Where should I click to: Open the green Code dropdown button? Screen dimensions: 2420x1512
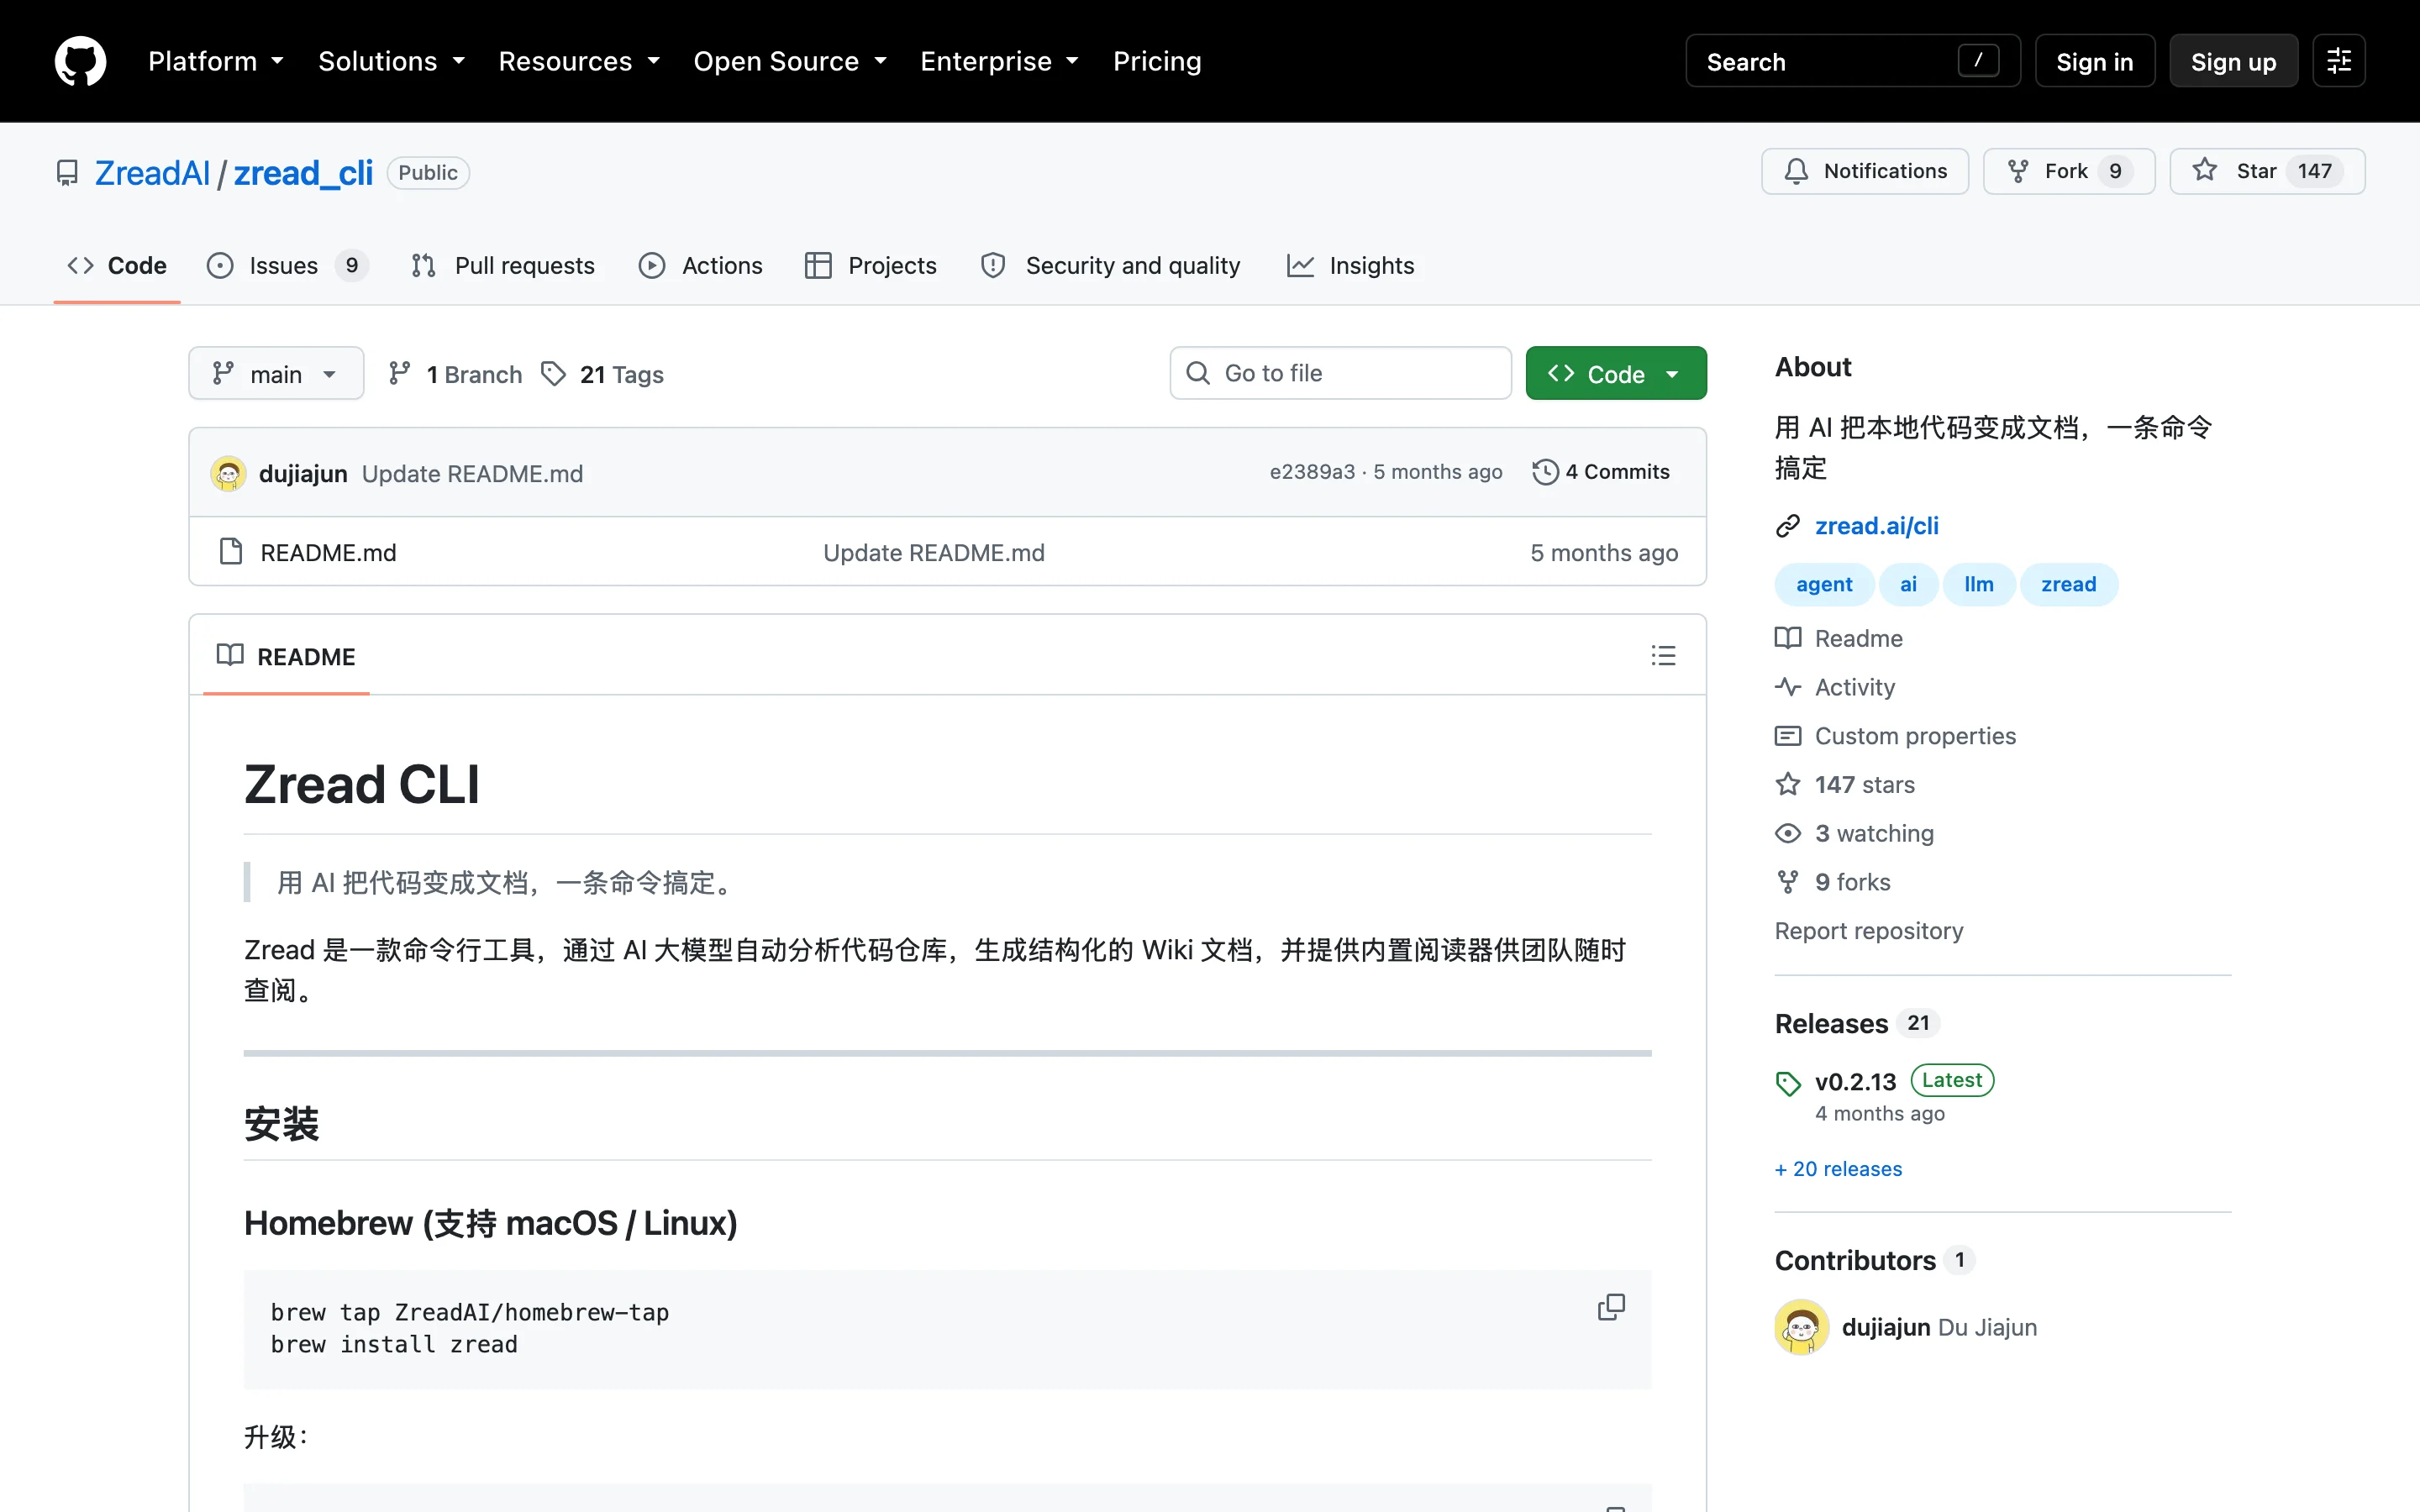coord(1615,373)
